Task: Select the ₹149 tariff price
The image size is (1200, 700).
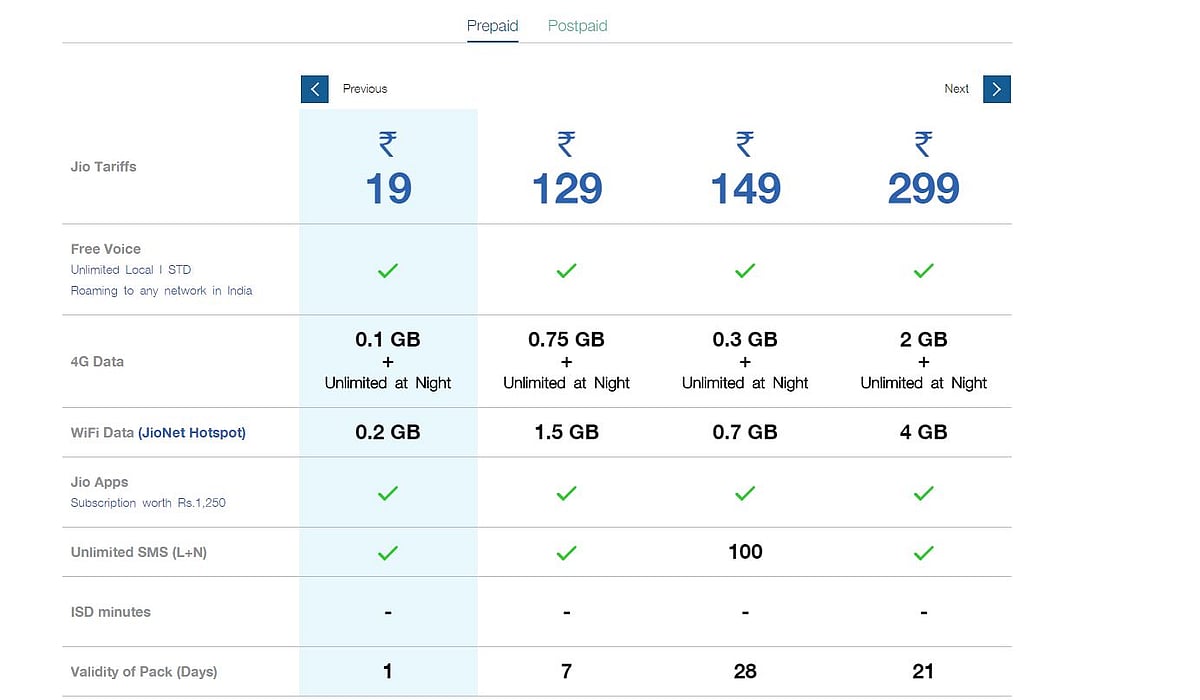Action: [745, 188]
